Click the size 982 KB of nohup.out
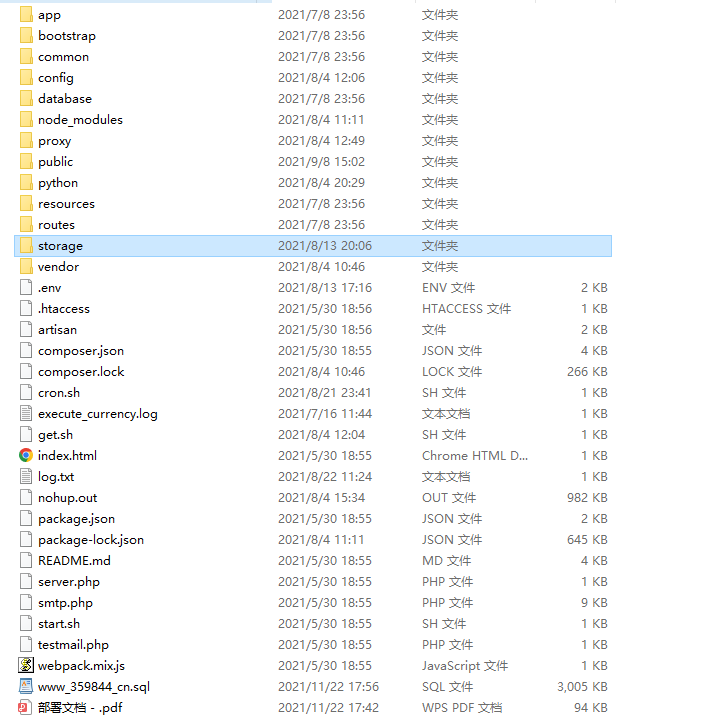The image size is (705, 723). (587, 498)
